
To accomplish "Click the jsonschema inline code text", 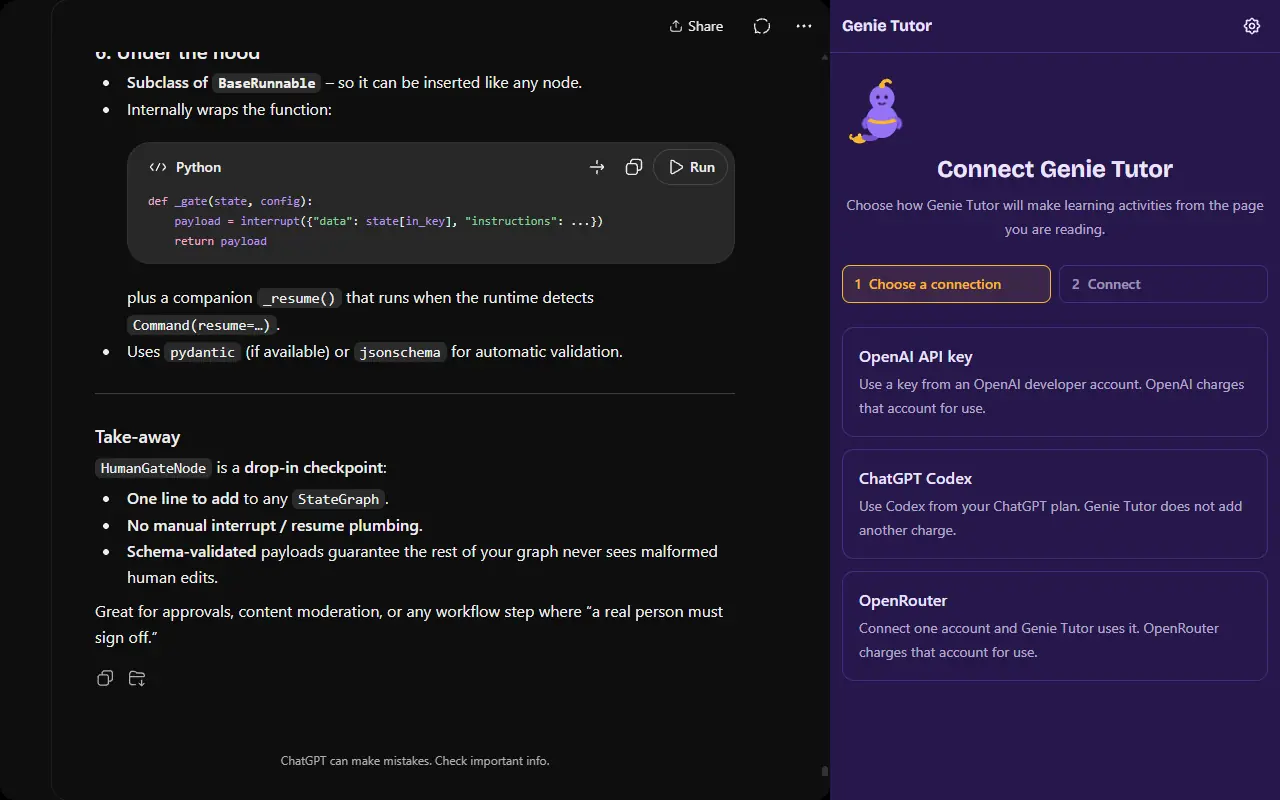I will (x=401, y=352).
